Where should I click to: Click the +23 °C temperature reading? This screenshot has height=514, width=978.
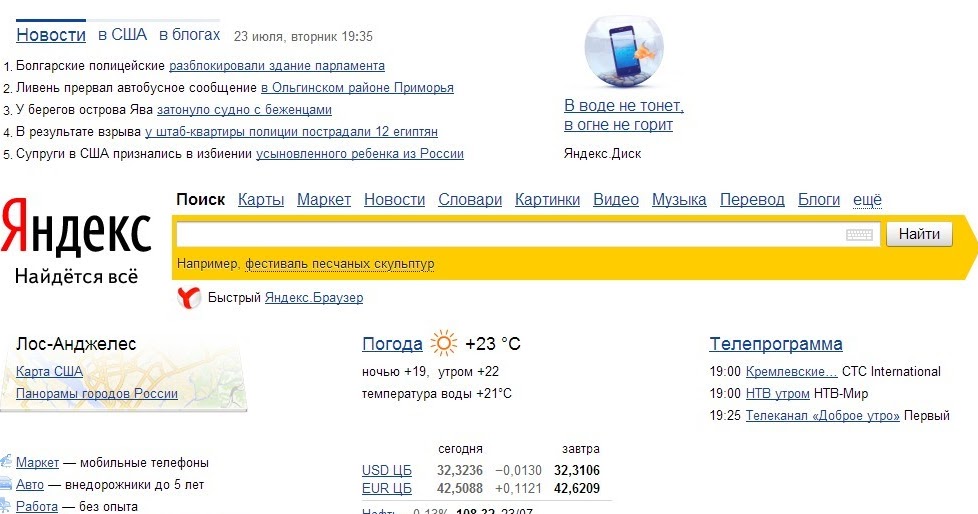(493, 344)
